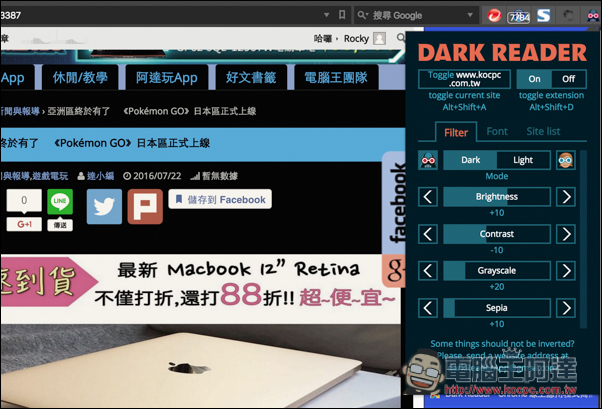Image resolution: width=602 pixels, height=409 pixels.
Task: Click the Macbook 12 Retina ad banner
Action: tap(200, 288)
